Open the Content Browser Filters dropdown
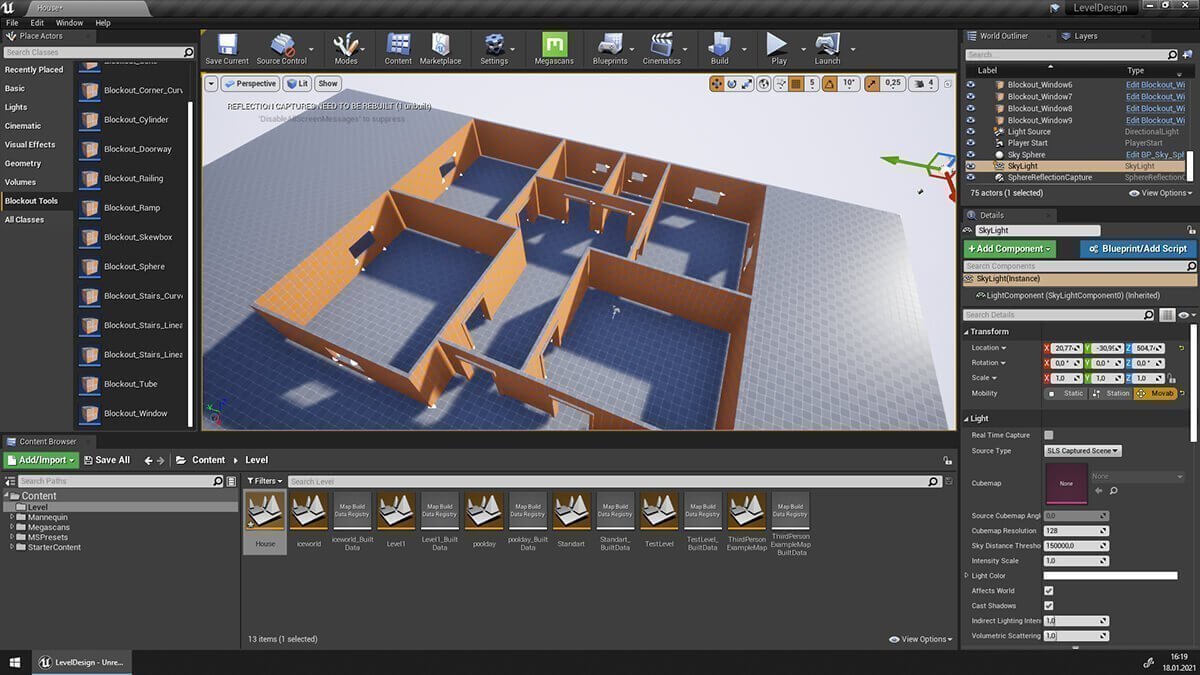This screenshot has height=675, width=1200. (x=265, y=481)
